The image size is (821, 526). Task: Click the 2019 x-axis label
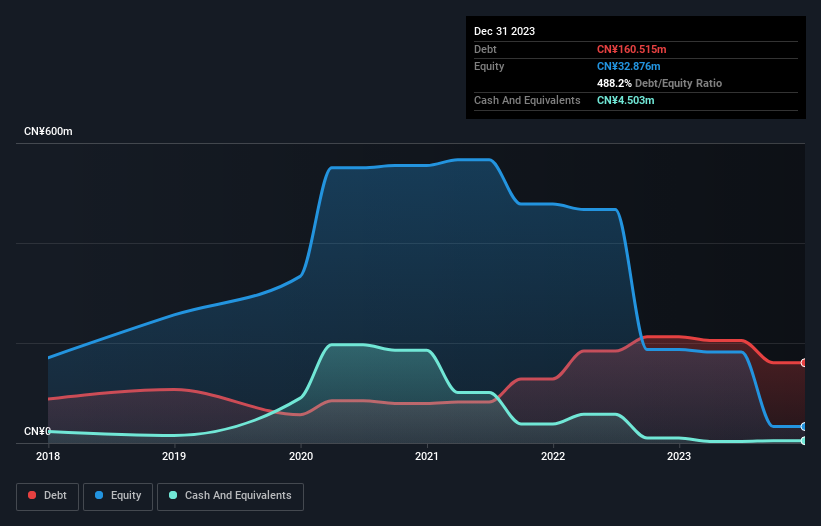pos(174,456)
